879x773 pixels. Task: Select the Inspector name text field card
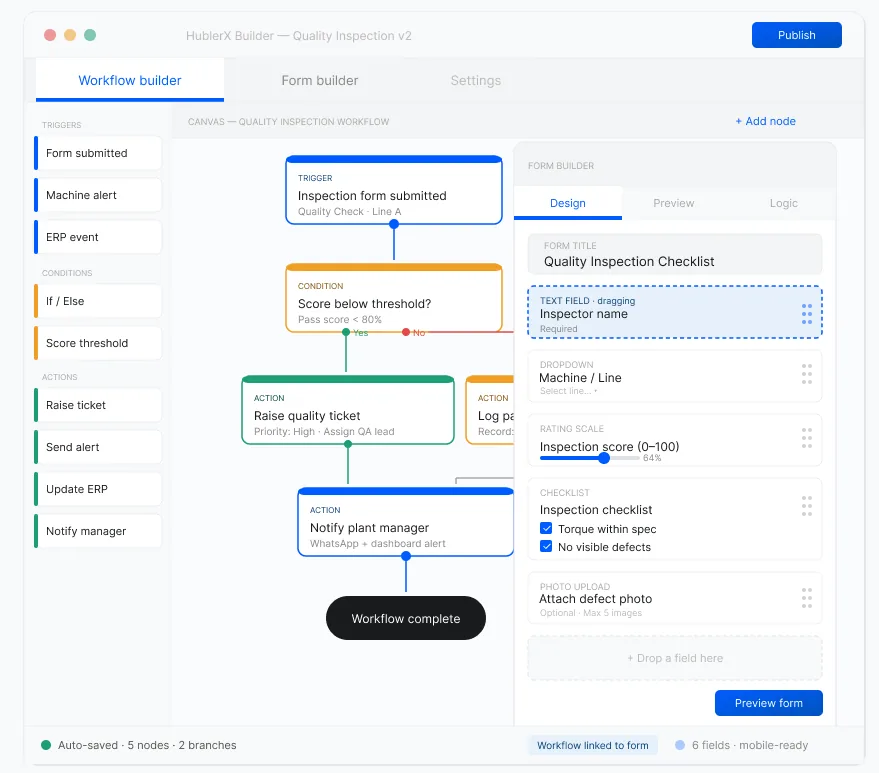(674, 312)
